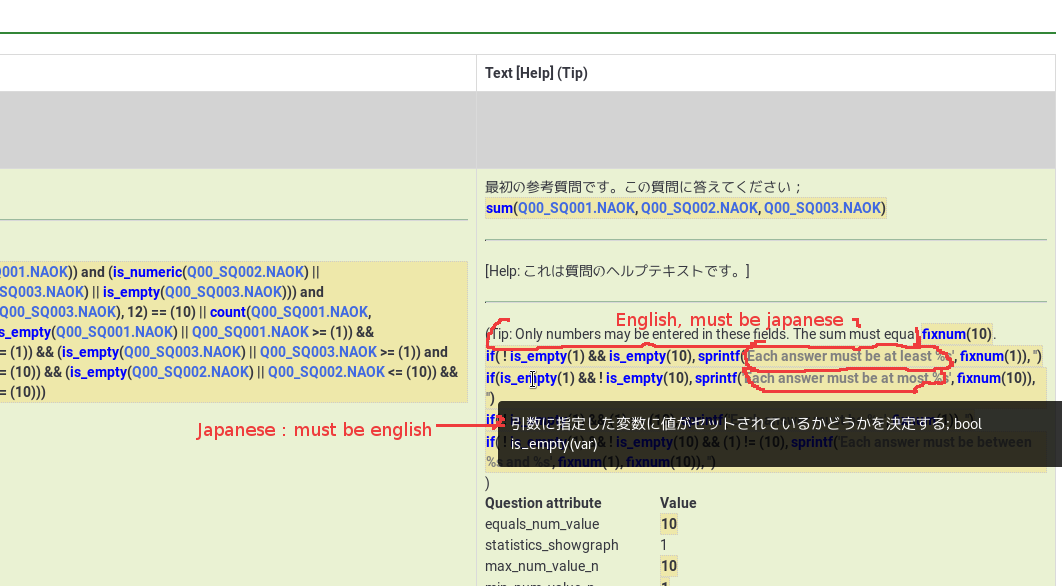Click the equals_num_value attribute name
This screenshot has height=586, width=1062.
tap(542, 524)
